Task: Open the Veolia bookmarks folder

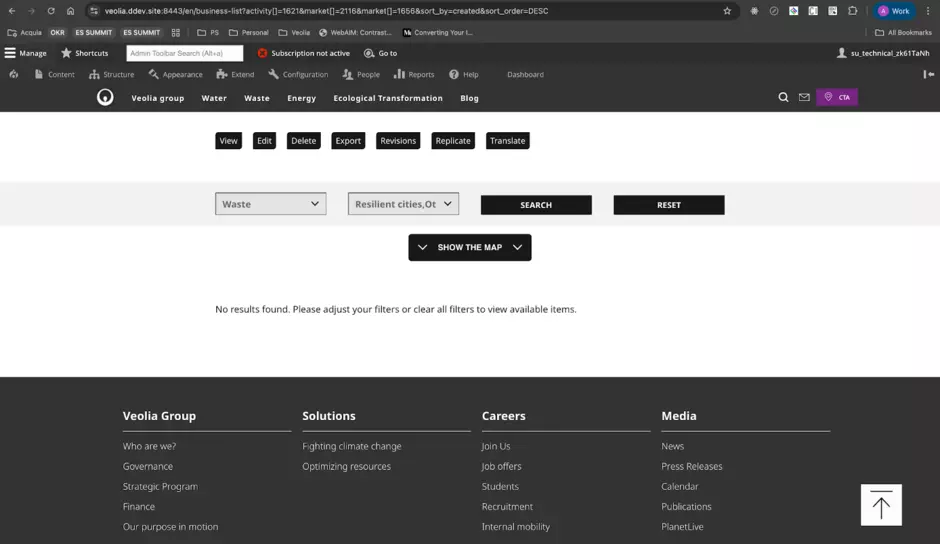Action: 294,32
